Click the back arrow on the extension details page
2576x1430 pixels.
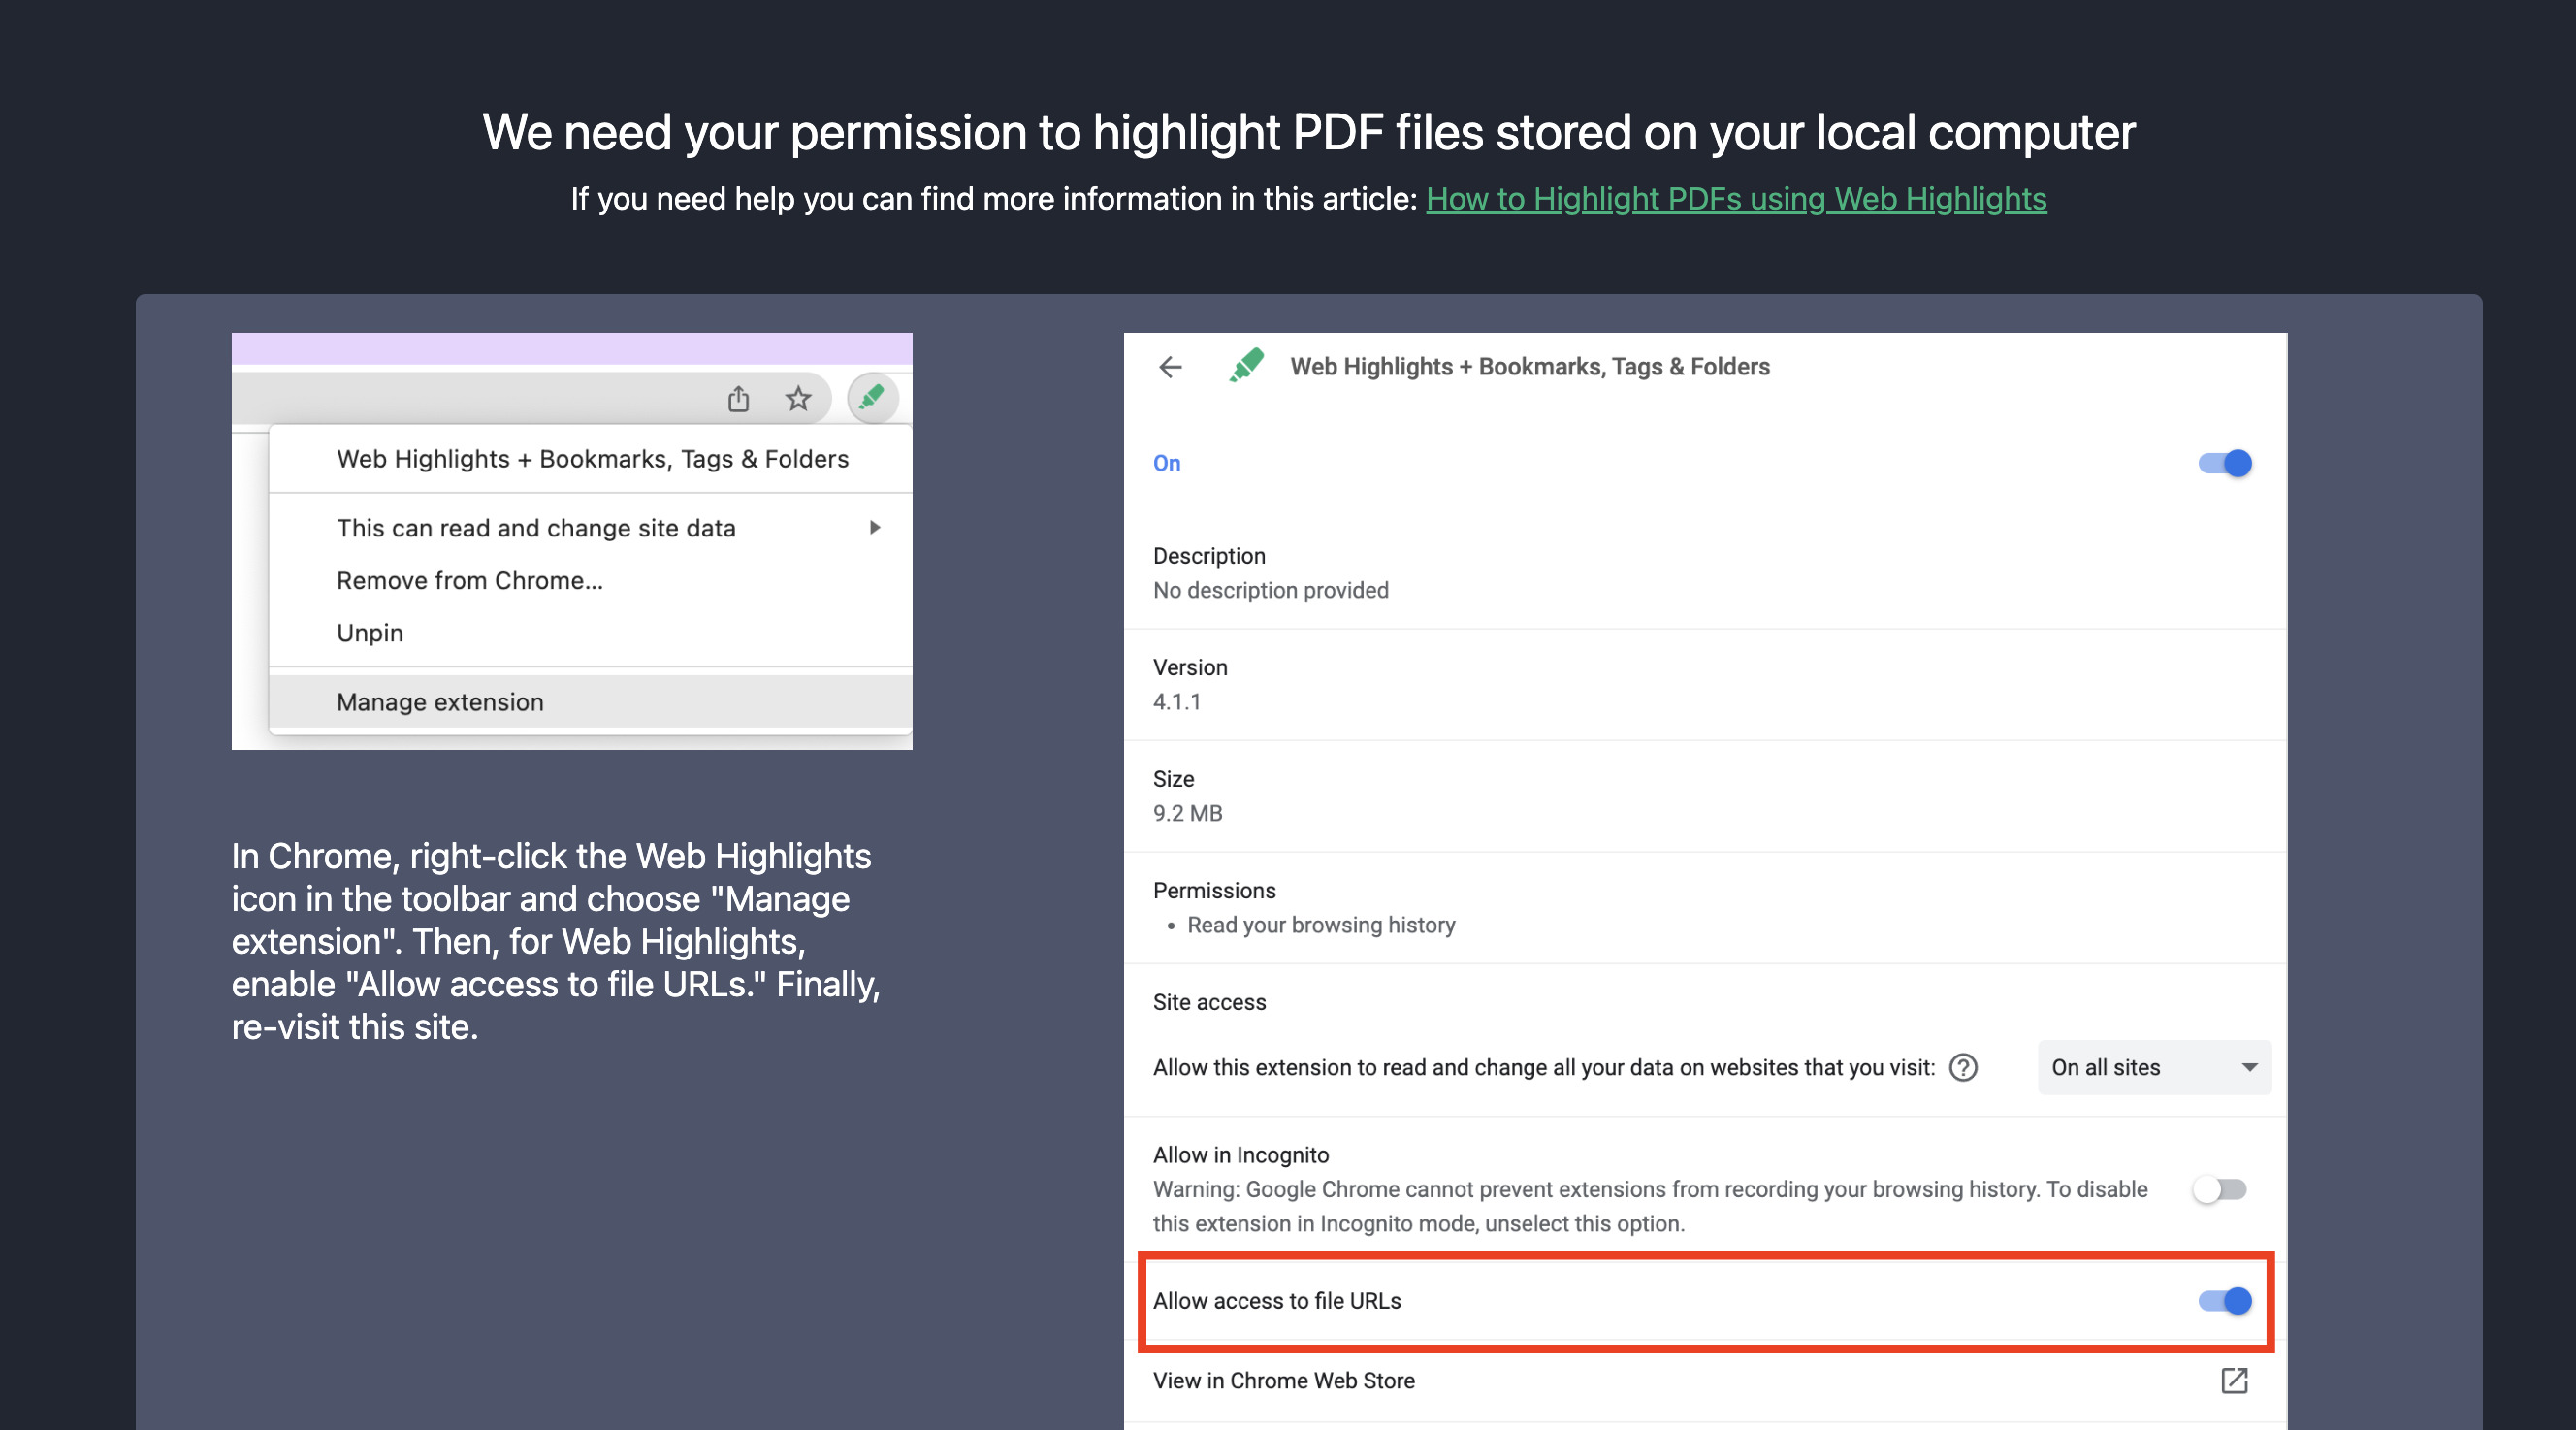click(x=1171, y=367)
